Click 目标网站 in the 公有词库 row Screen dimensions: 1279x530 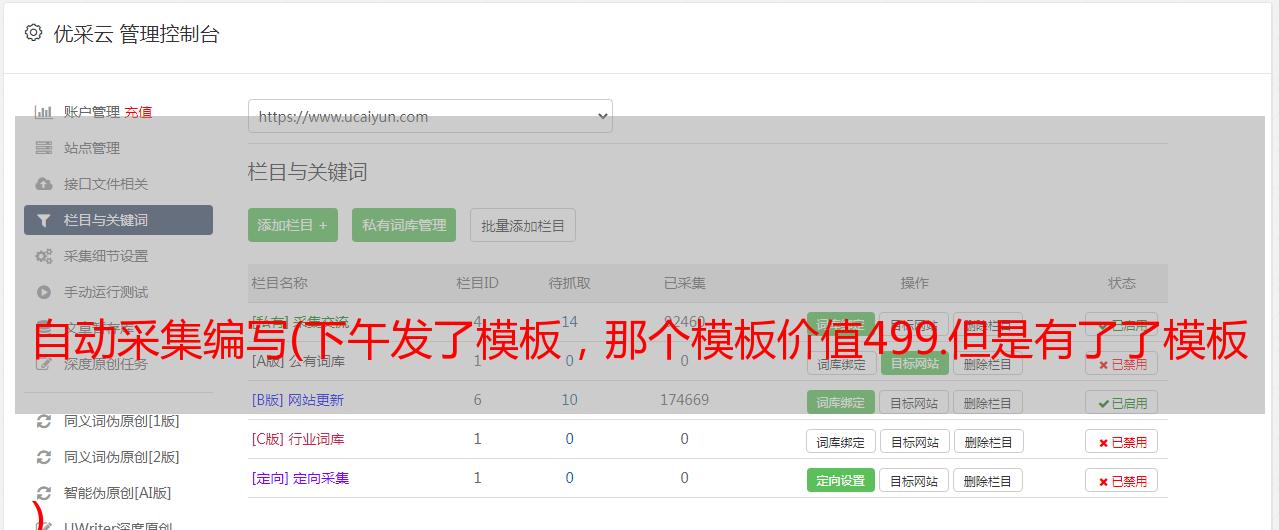pyautogui.click(x=914, y=363)
